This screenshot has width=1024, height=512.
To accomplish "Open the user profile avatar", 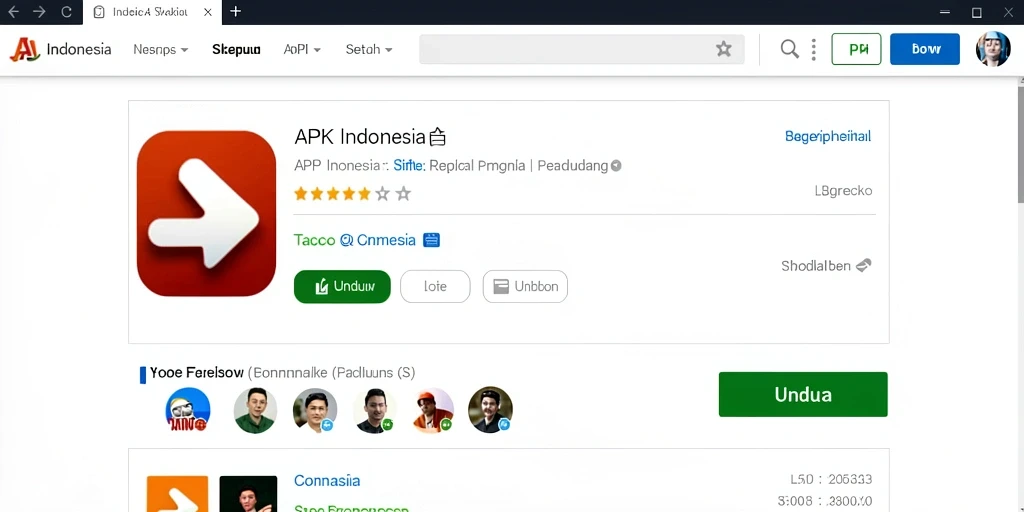I will coord(993,49).
